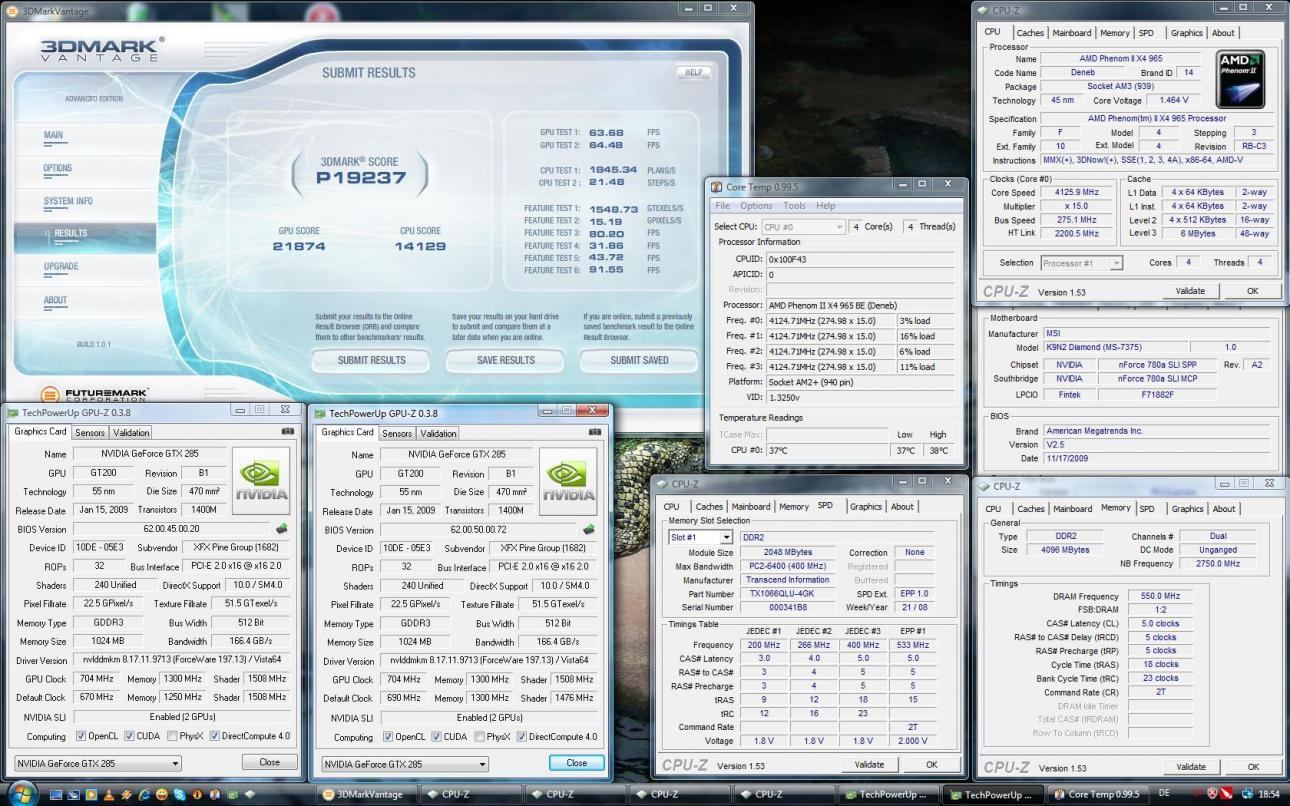The image size is (1290, 806).
Task: Click the Save Results button
Action: (505, 360)
